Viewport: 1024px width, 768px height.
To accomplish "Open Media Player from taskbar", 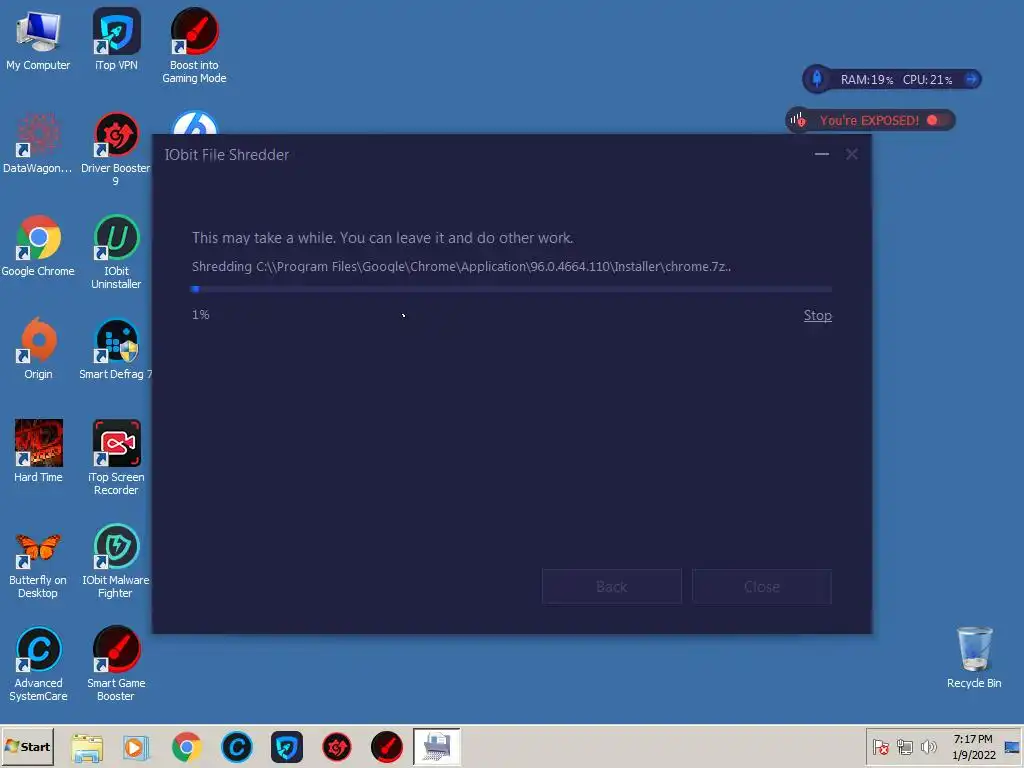I will click(x=136, y=747).
